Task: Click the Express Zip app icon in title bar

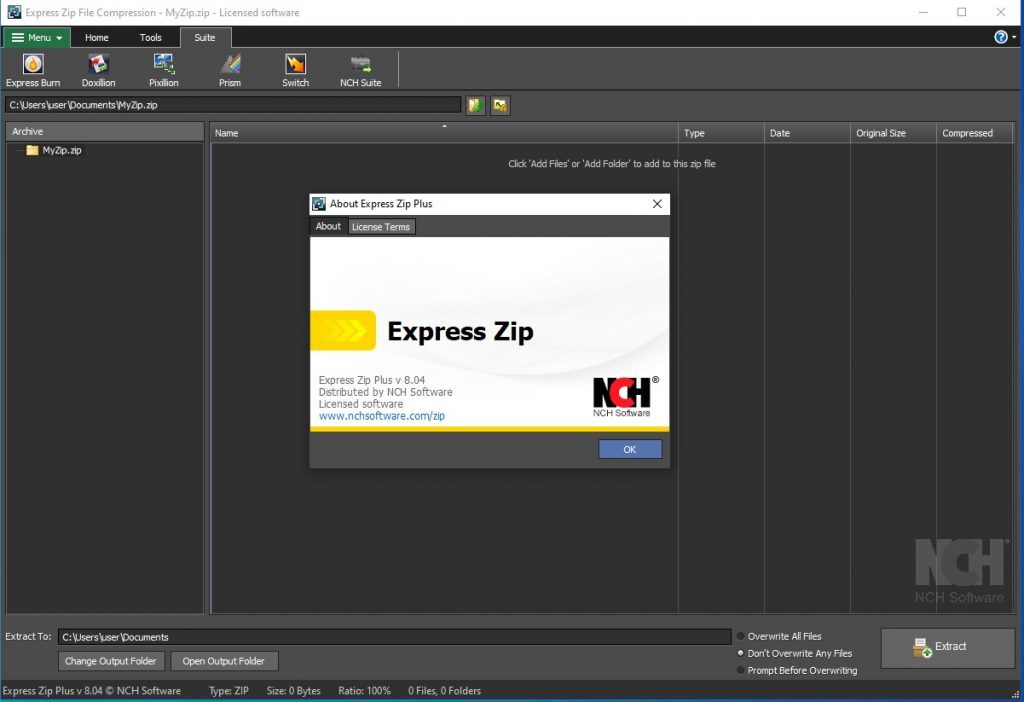Action: (x=14, y=12)
